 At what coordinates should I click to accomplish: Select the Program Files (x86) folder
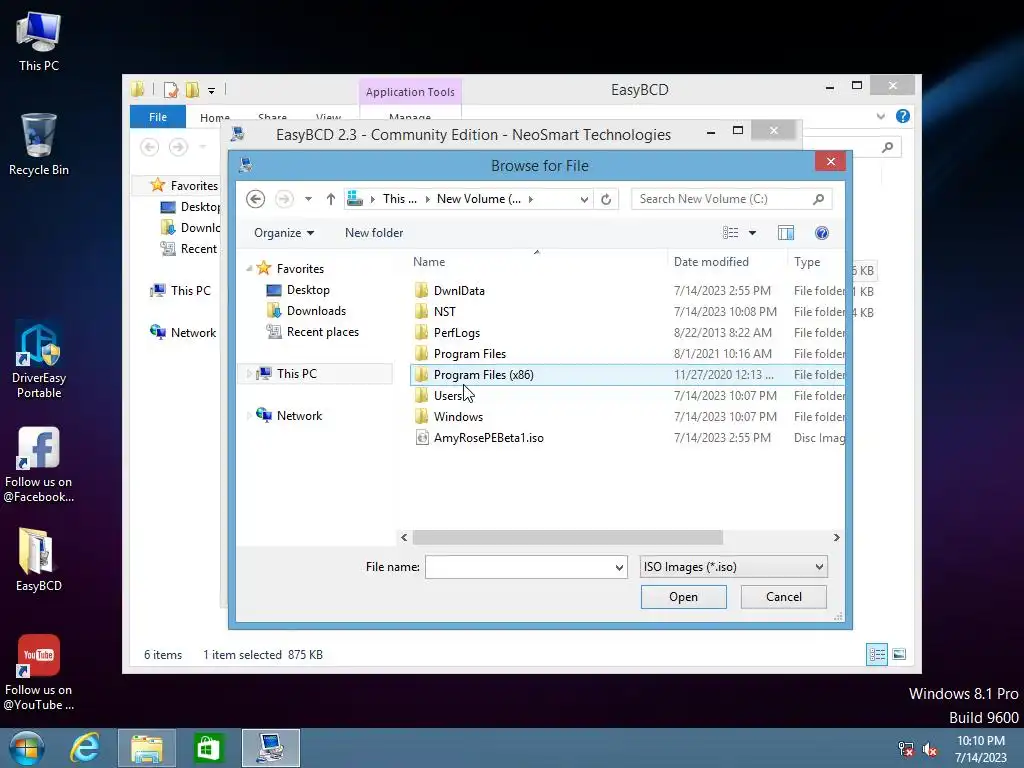tap(483, 374)
